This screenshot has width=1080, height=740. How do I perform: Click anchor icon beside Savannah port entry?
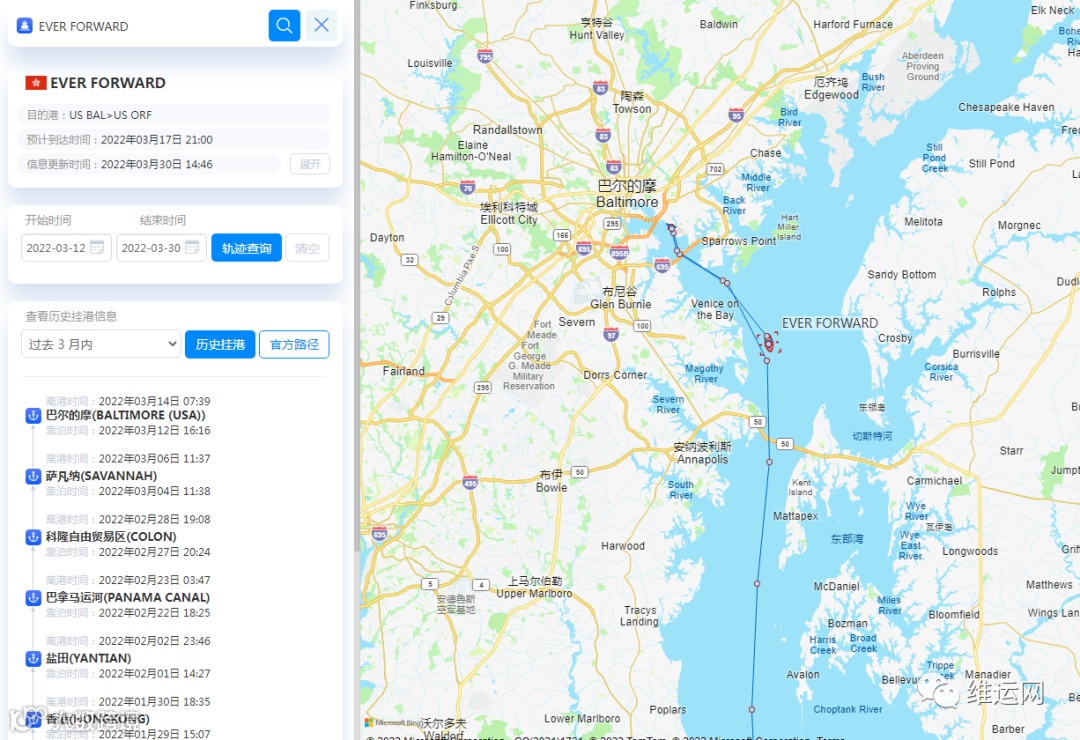click(33, 476)
